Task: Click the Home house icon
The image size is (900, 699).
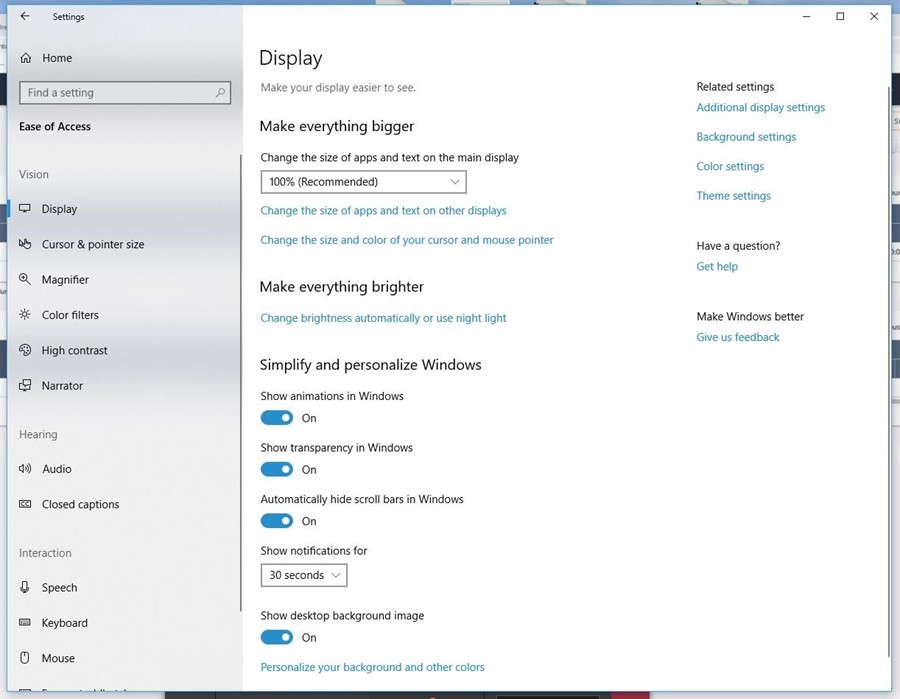Action: coord(25,58)
